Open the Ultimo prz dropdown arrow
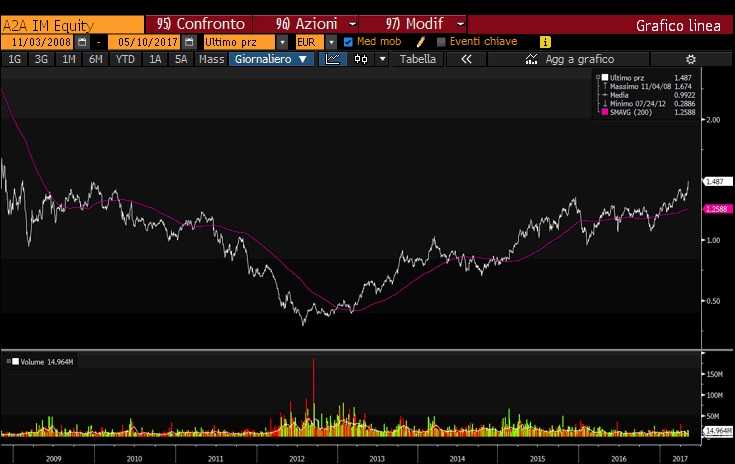Image resolution: width=735 pixels, height=464 pixels. pos(282,42)
